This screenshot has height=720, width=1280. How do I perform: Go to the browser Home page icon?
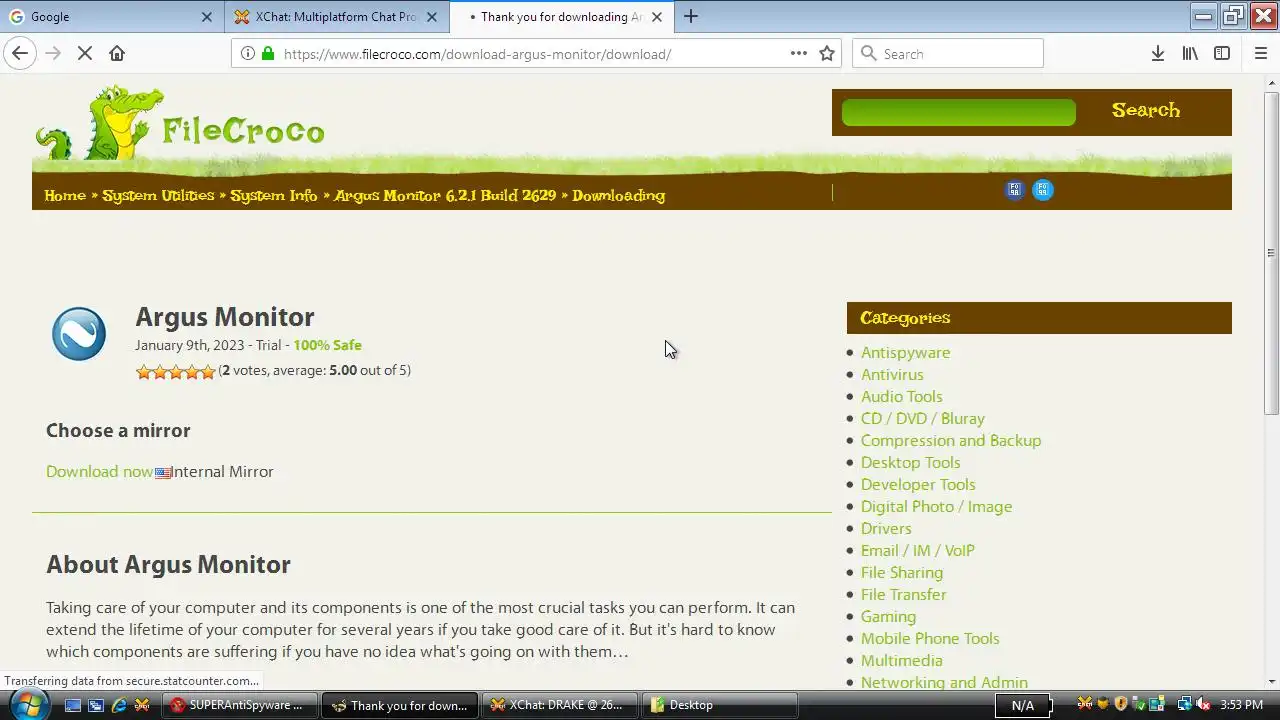[x=117, y=53]
